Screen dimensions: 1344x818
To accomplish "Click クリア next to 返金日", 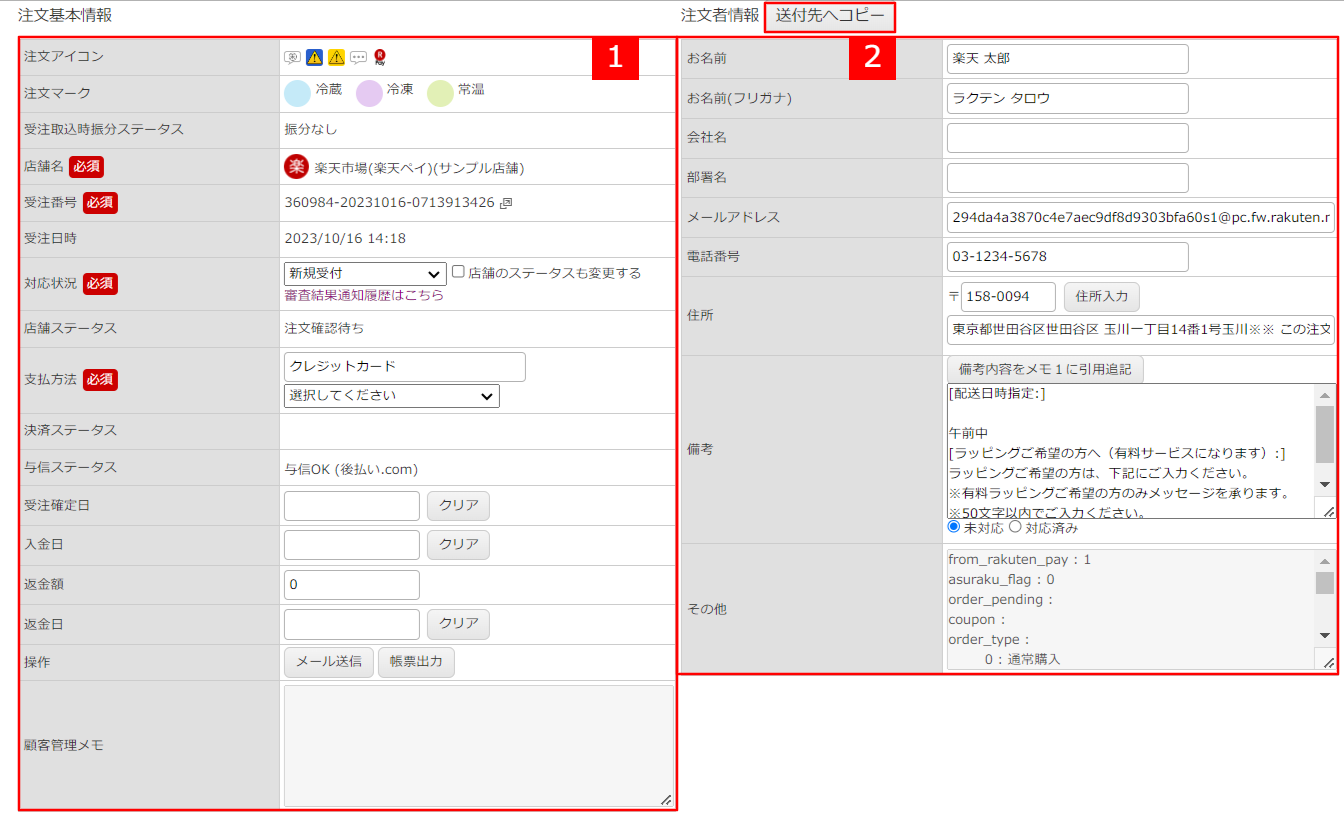I will 459,624.
